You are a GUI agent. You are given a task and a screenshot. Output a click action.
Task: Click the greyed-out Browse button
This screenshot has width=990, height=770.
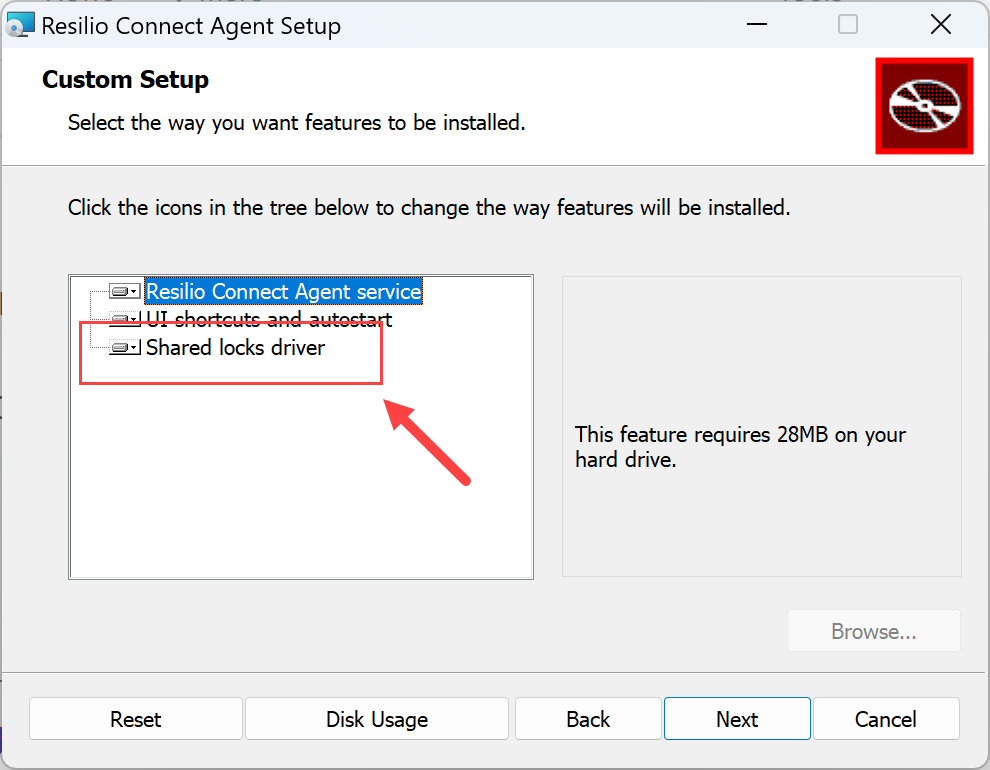[874, 632]
